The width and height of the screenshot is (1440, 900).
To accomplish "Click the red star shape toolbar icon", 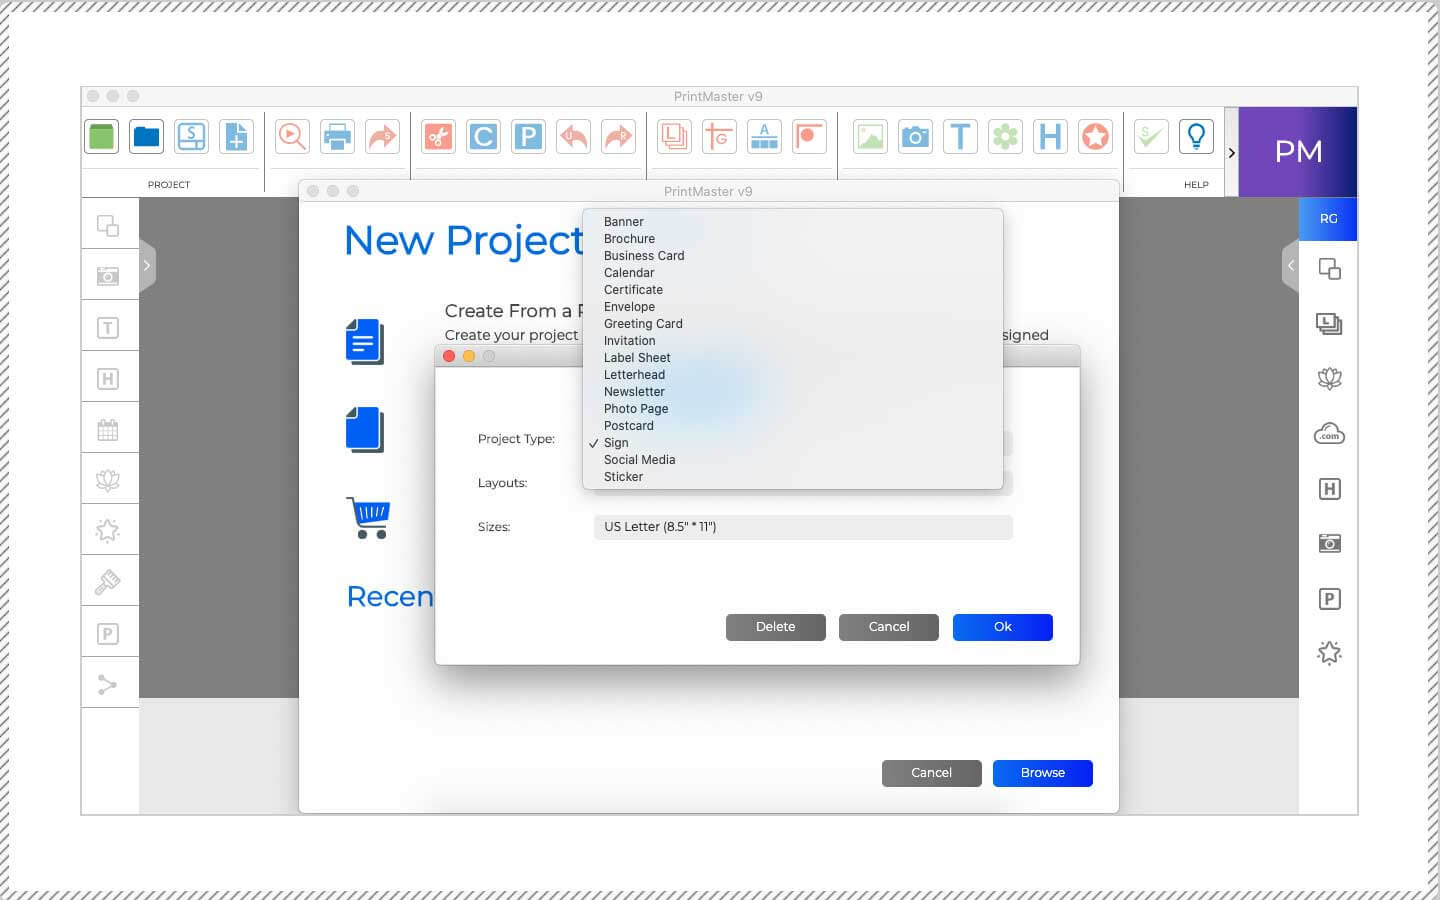I will (x=1095, y=136).
